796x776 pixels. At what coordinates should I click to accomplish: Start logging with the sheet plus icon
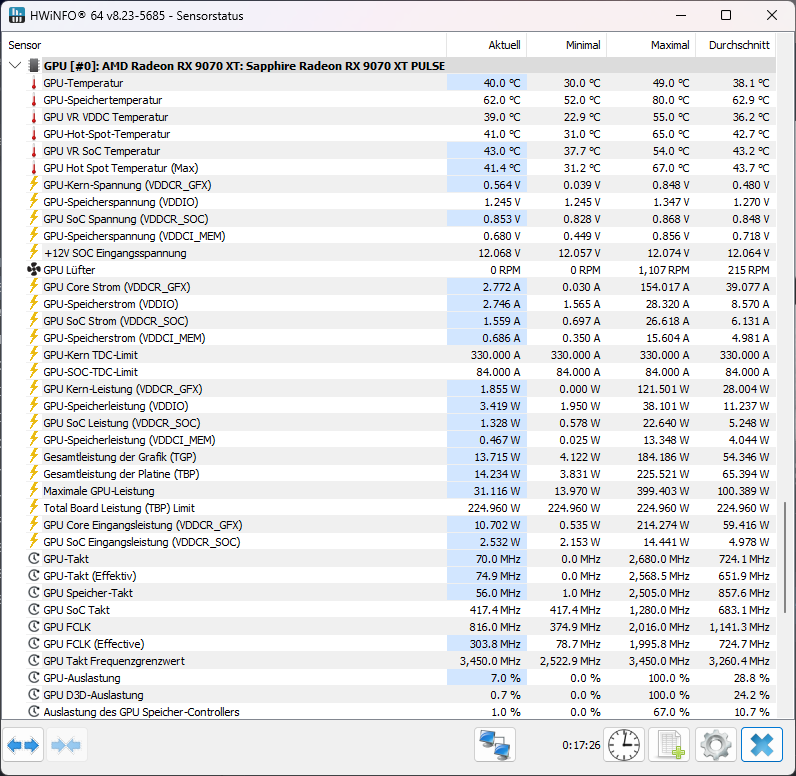tap(669, 745)
